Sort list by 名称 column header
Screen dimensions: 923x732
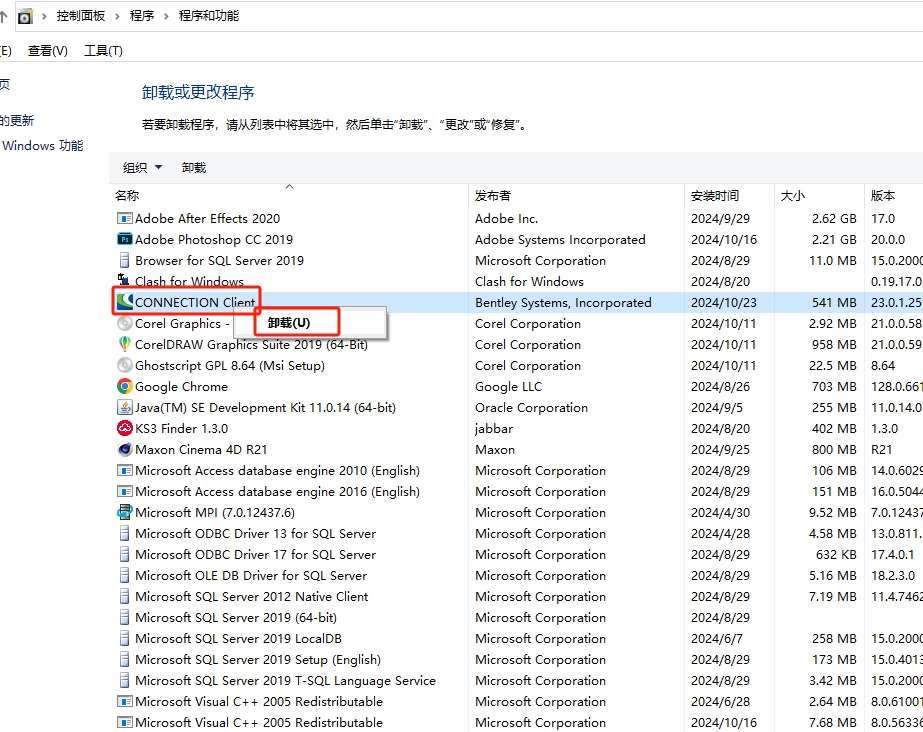point(288,195)
